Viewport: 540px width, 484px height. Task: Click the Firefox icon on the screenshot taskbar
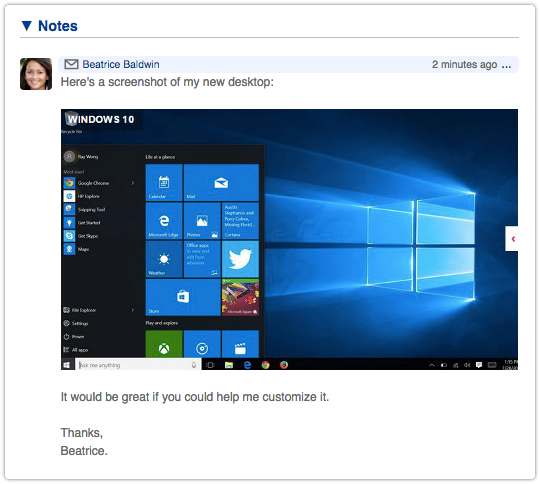click(284, 365)
